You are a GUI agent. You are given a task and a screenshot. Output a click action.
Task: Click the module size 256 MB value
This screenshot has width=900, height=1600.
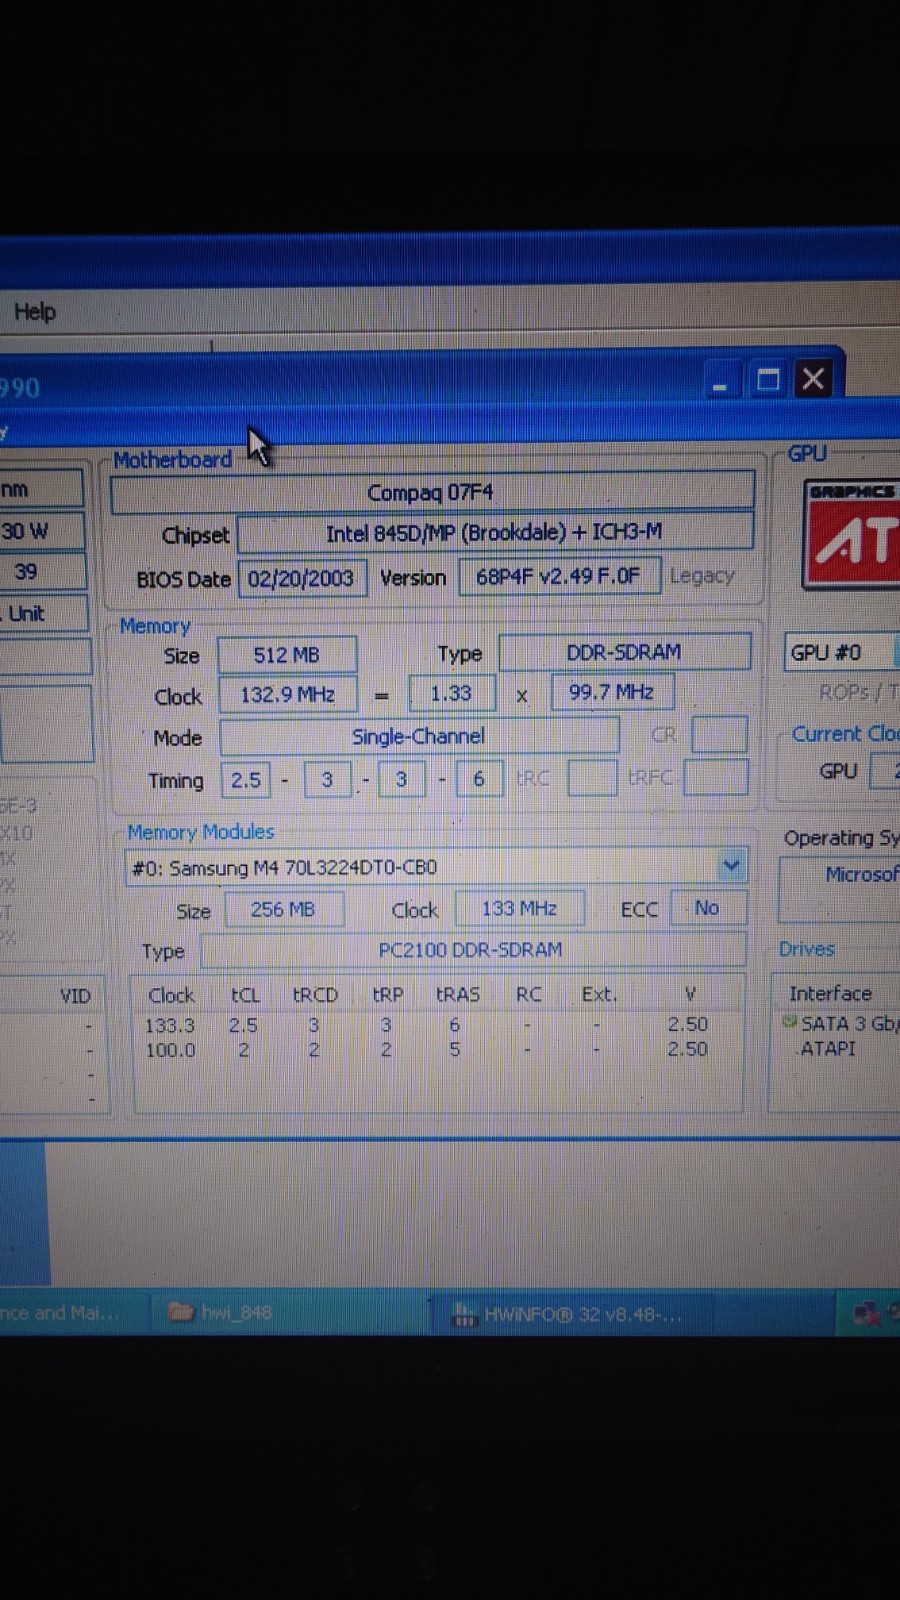(x=283, y=910)
